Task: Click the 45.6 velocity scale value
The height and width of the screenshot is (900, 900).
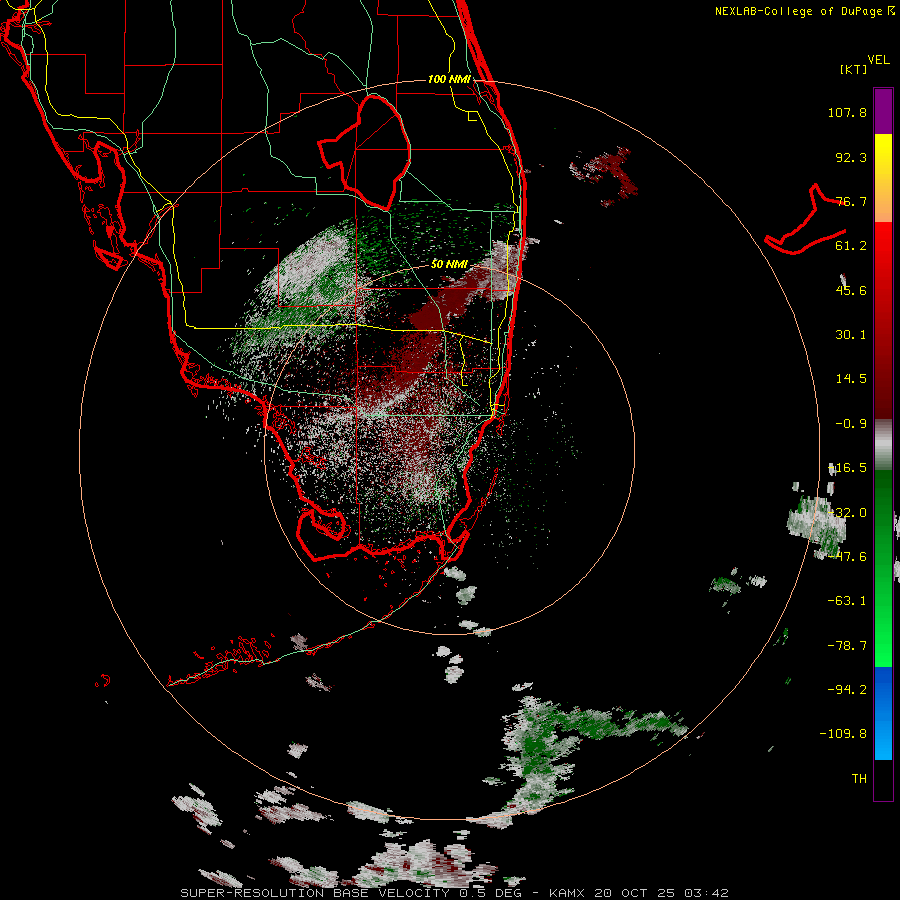Action: coord(851,290)
